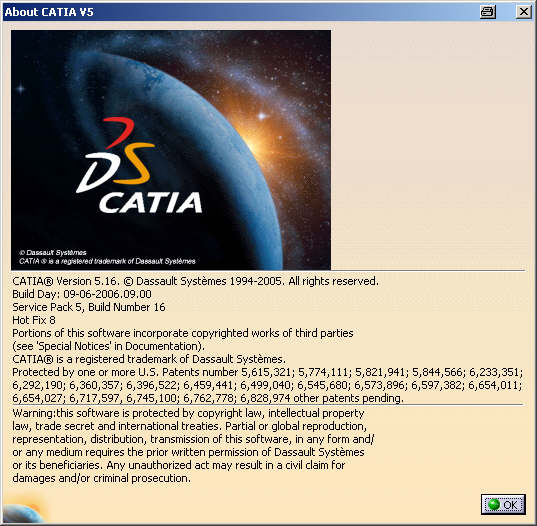
Task: Click the print icon in title bar
Action: [x=488, y=12]
